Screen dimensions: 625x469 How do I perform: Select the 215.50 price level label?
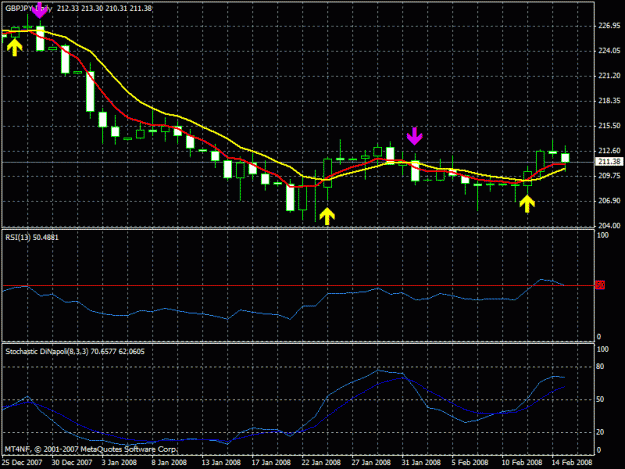(609, 126)
